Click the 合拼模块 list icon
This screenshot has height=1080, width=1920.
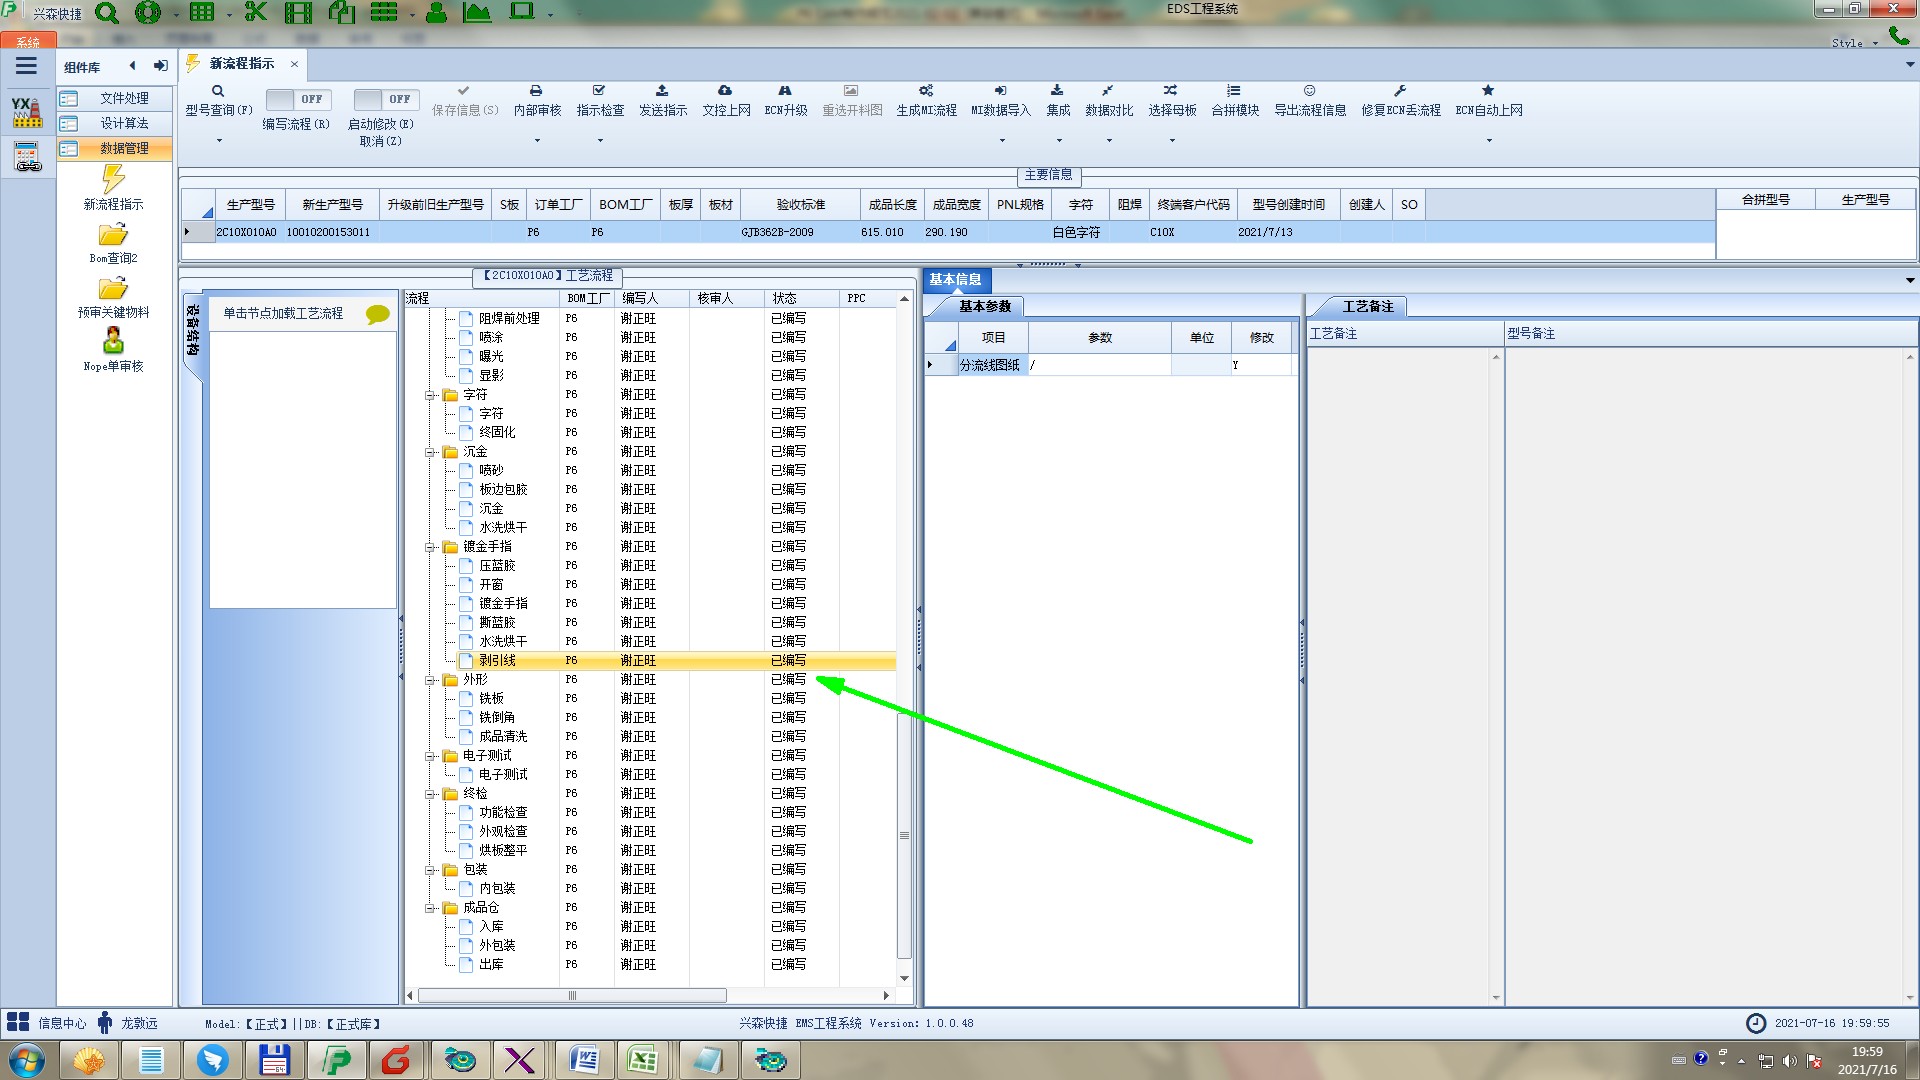[x=1234, y=90]
